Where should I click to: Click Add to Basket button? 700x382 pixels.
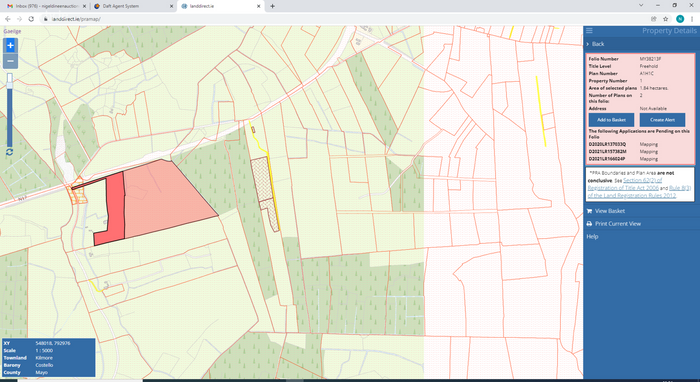pos(611,120)
